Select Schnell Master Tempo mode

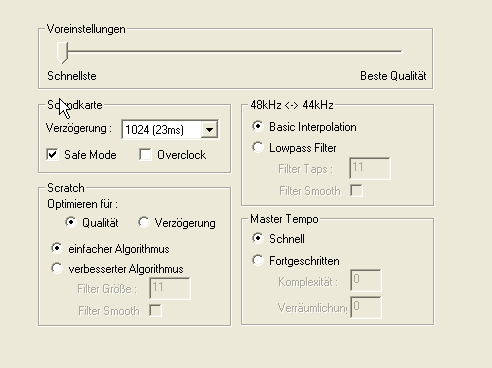point(258,238)
